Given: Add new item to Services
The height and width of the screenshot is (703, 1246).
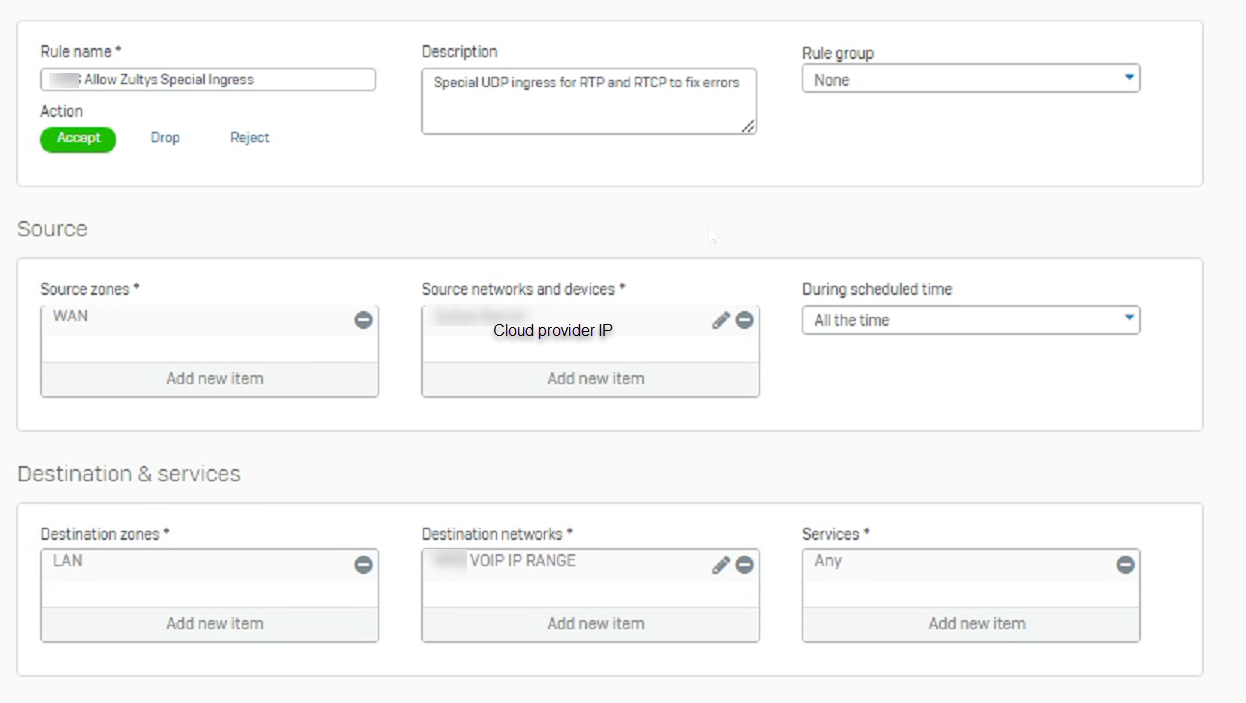Looking at the screenshot, I should tap(971, 624).
